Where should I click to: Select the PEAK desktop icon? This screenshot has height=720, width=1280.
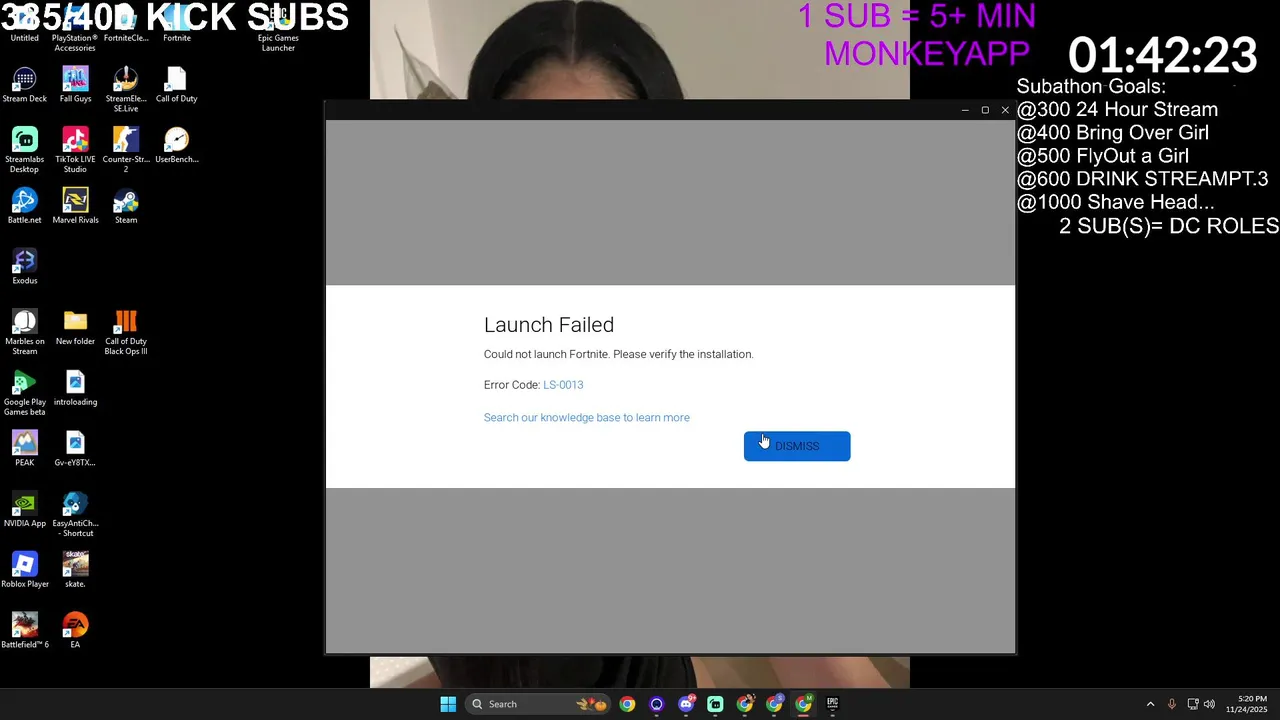[25, 449]
